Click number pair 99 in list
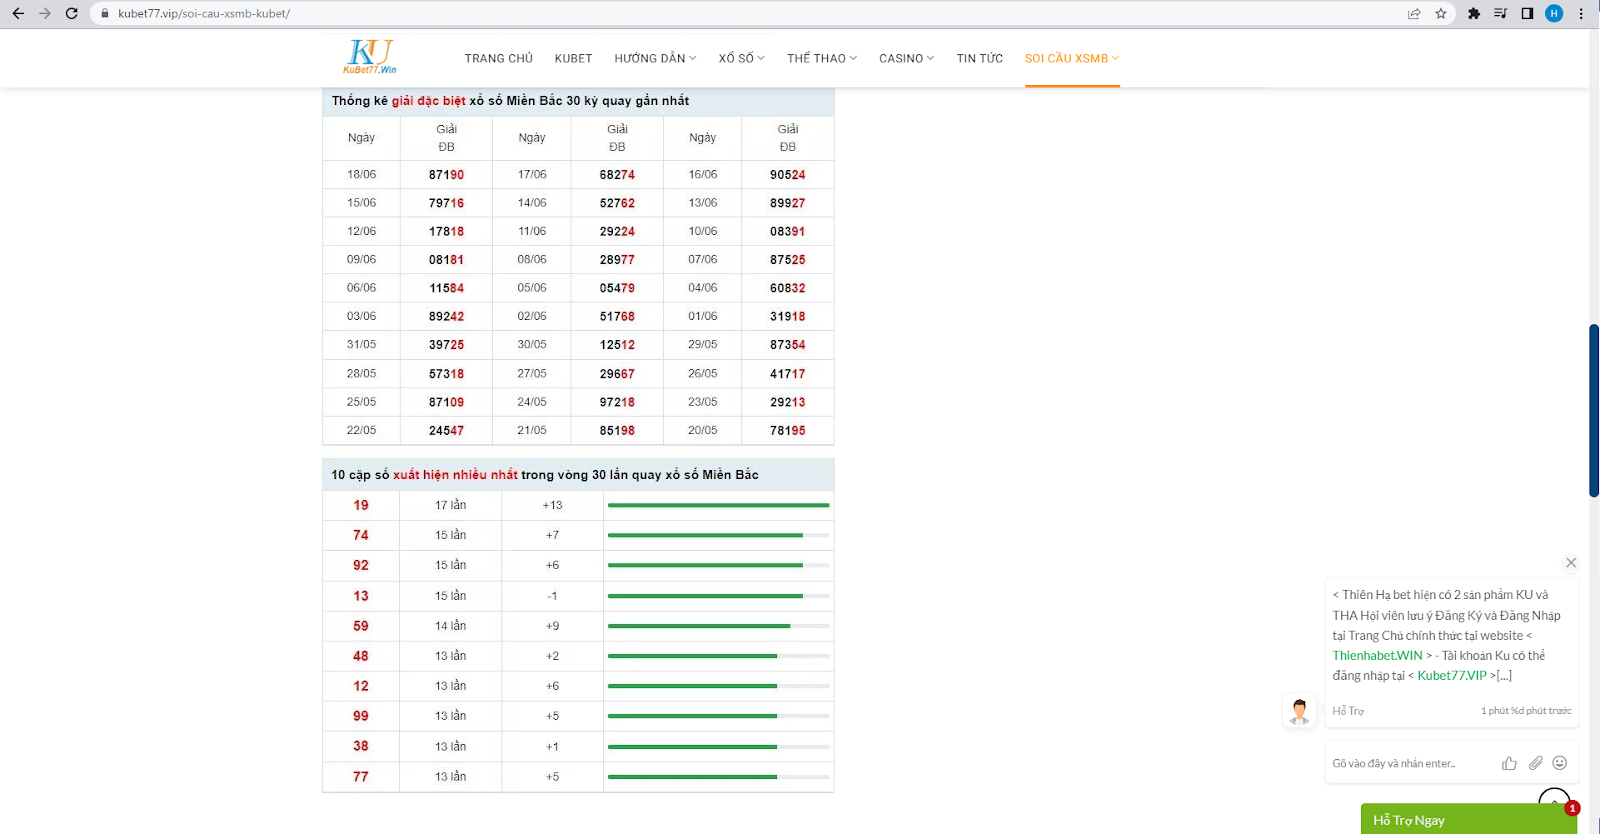Image resolution: width=1600 pixels, height=834 pixels. point(361,716)
